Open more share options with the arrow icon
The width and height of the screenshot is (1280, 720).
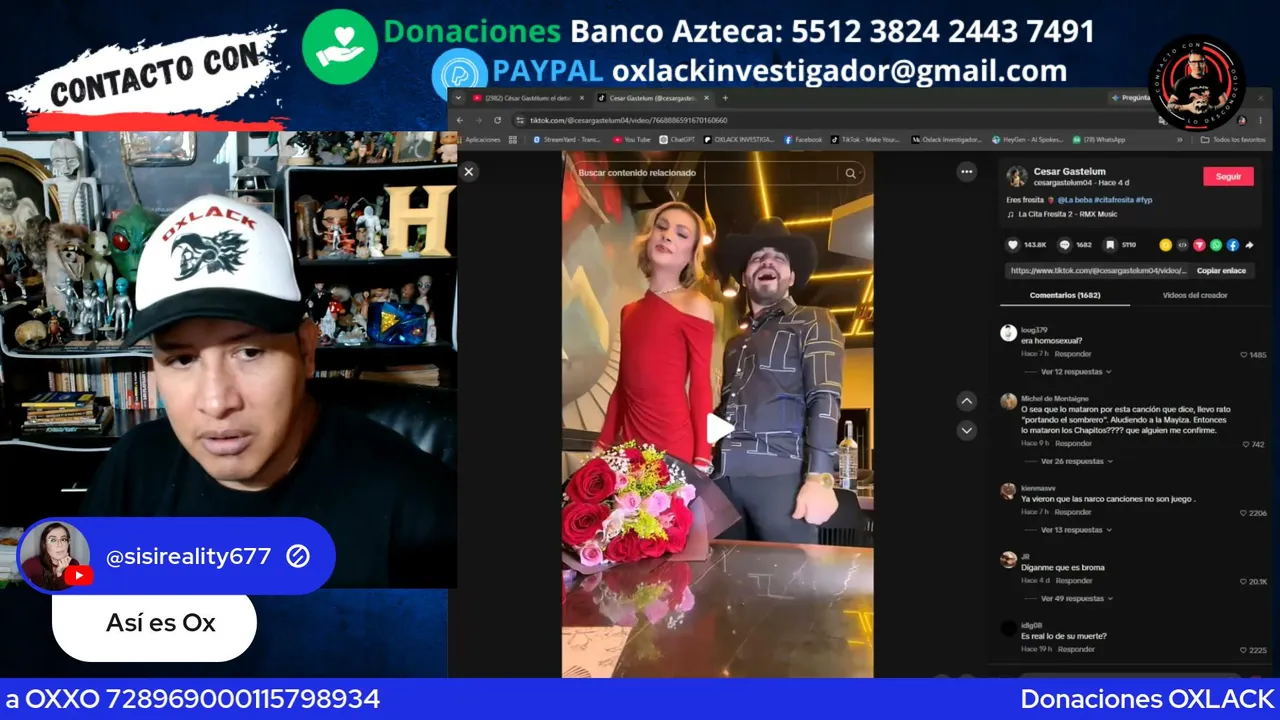1249,245
